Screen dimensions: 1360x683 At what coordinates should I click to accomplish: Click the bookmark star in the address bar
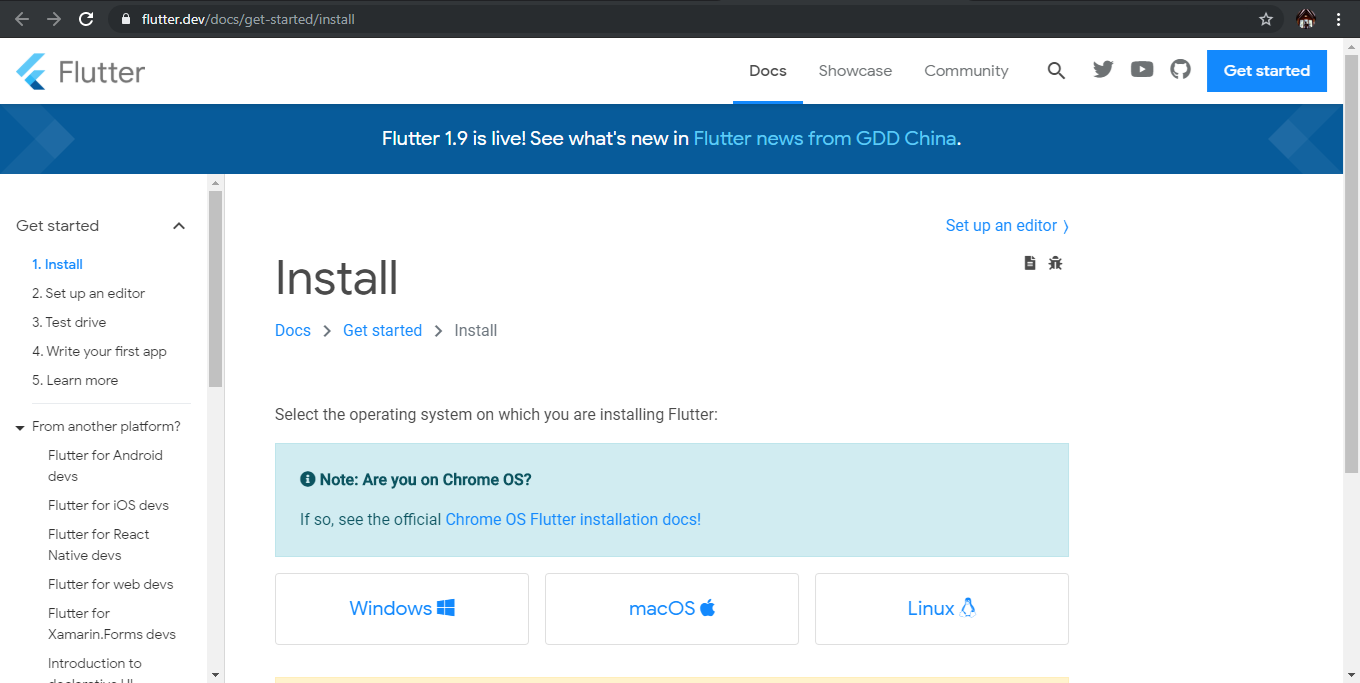[1266, 18]
